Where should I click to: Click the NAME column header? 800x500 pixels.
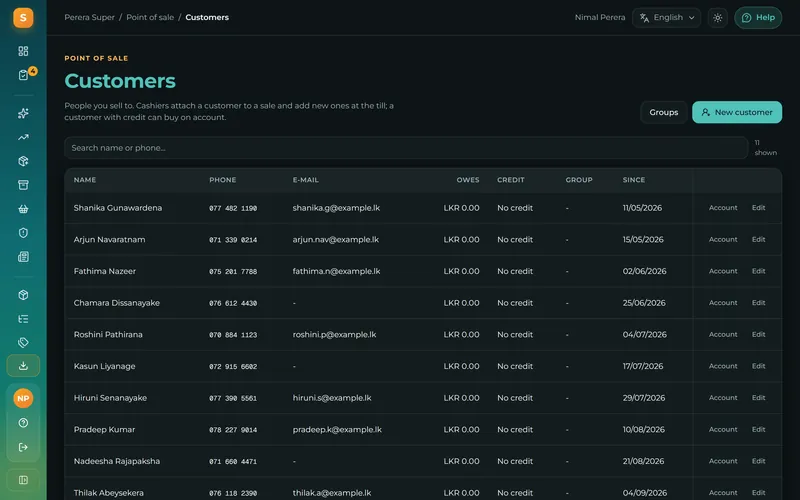click(x=85, y=180)
